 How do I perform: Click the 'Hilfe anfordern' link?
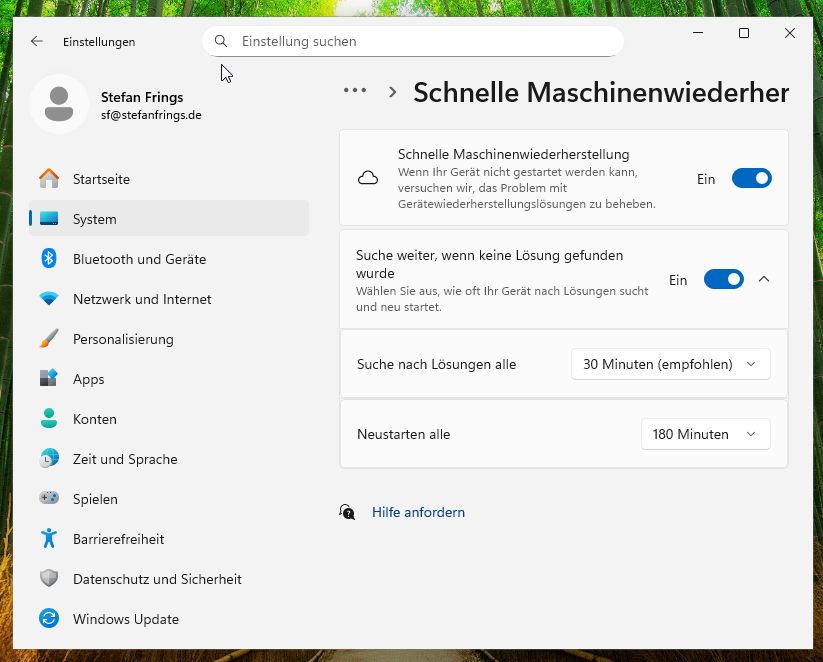point(418,512)
